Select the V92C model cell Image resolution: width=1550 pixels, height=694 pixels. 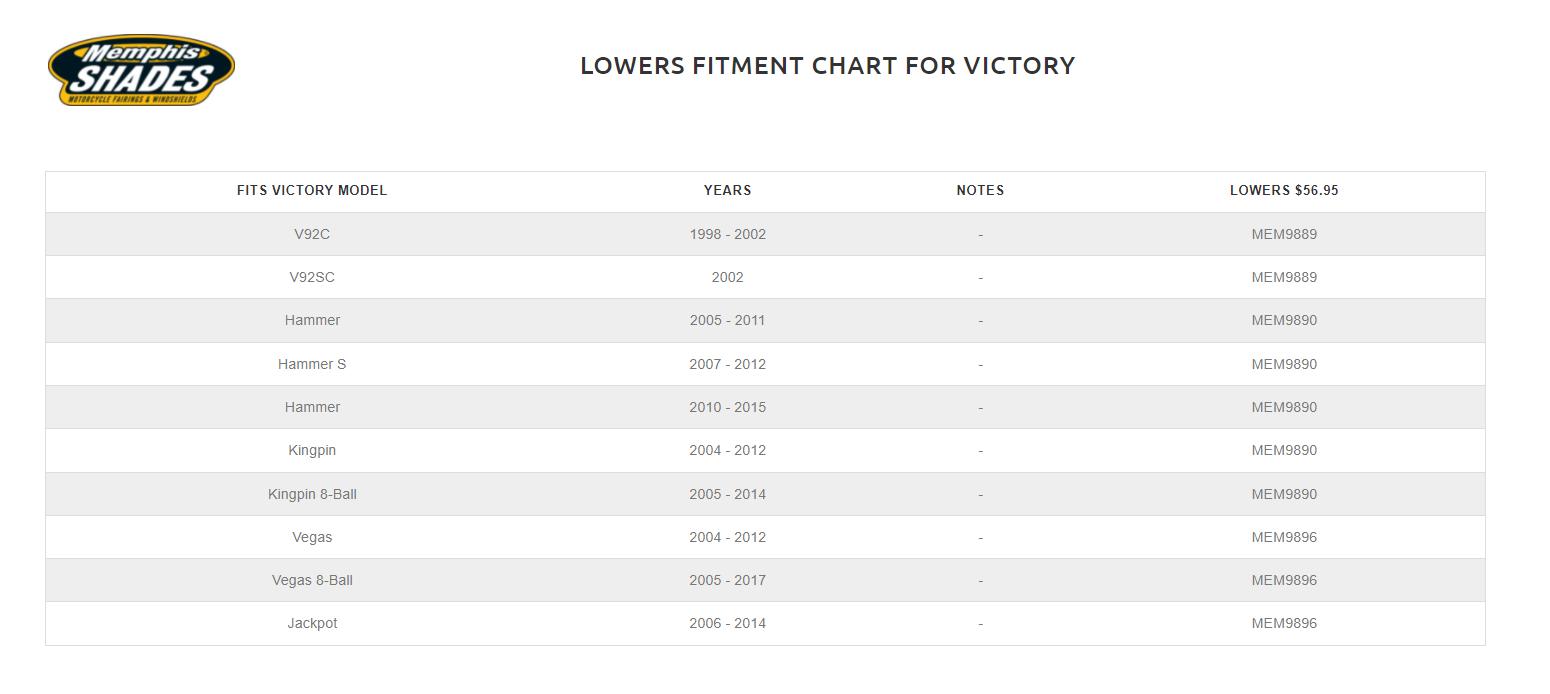point(312,234)
